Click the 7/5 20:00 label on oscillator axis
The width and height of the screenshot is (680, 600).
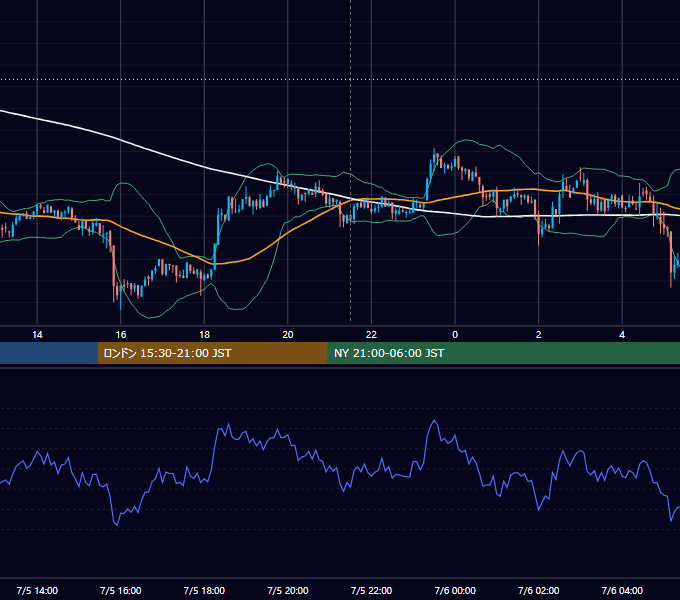(288, 591)
